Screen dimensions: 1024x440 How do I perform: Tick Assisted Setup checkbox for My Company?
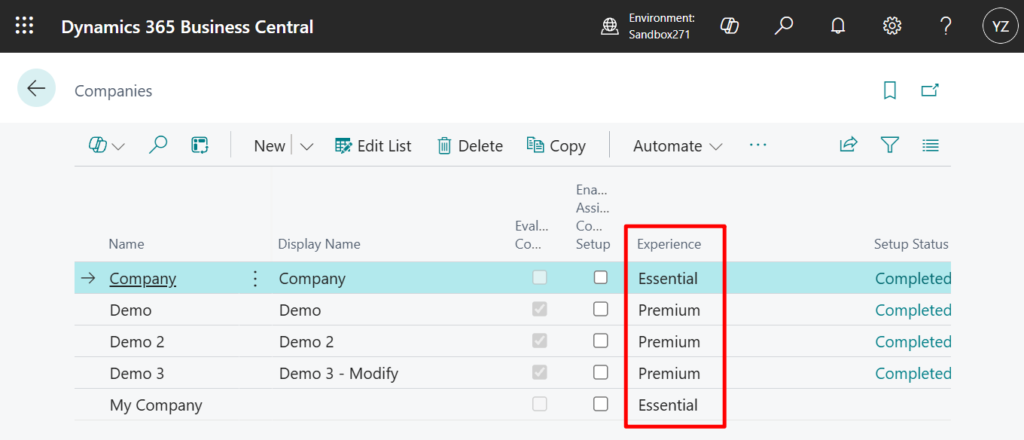click(601, 404)
